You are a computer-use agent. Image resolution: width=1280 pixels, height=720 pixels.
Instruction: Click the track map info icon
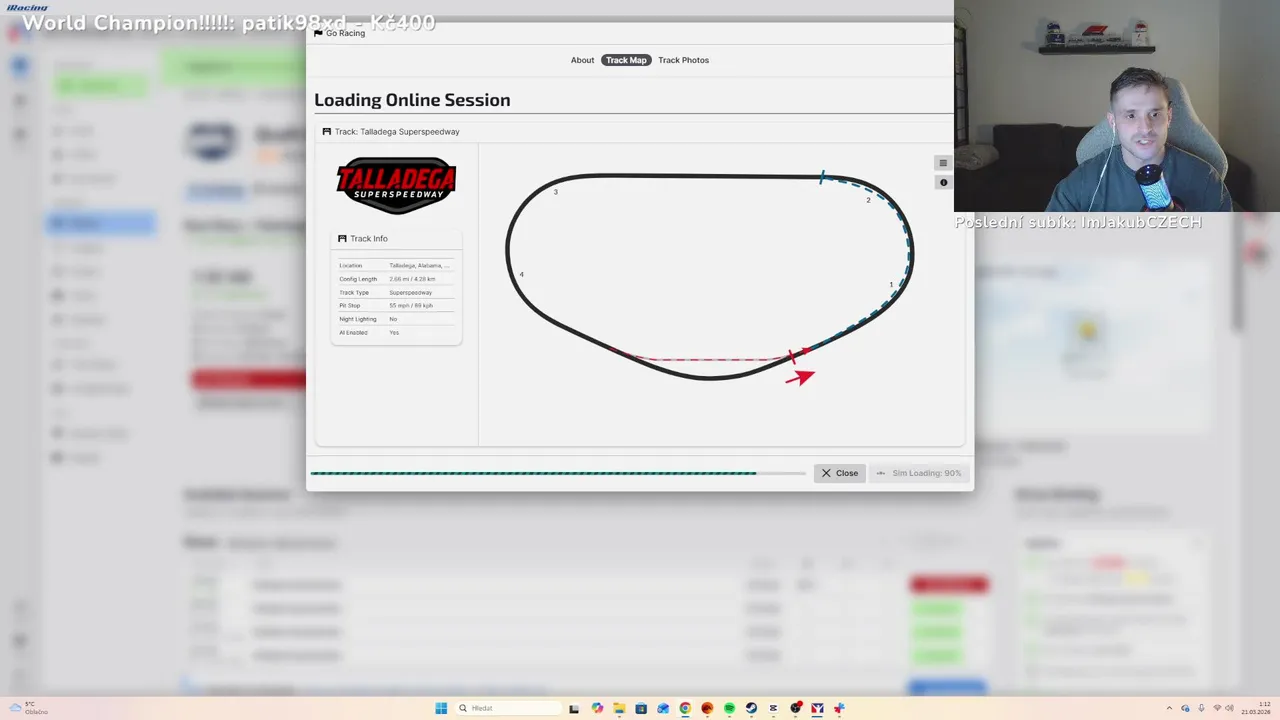pyautogui.click(x=943, y=182)
